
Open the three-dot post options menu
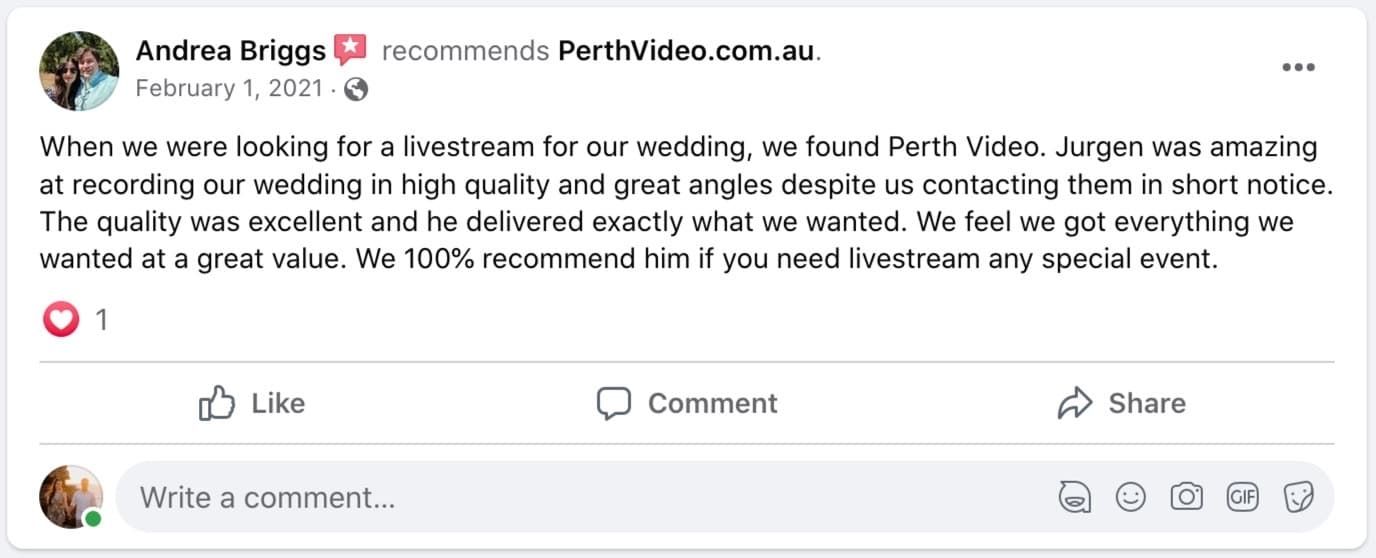1298,67
